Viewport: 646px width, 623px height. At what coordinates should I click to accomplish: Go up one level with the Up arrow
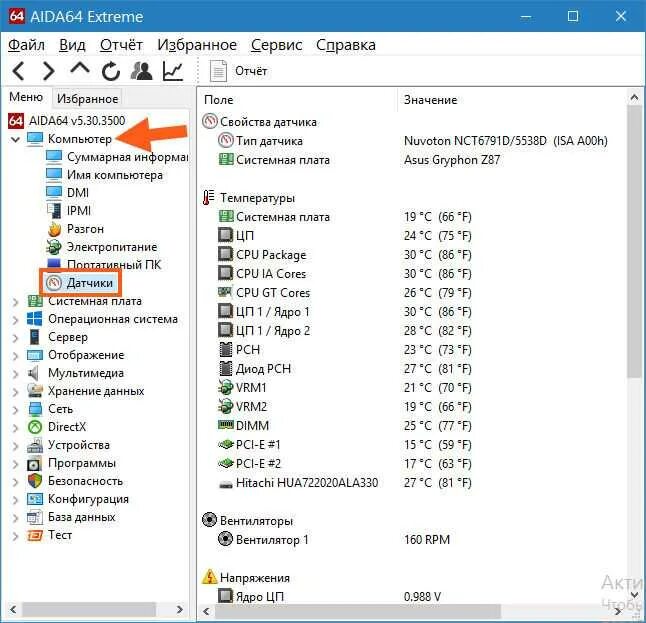tap(80, 69)
